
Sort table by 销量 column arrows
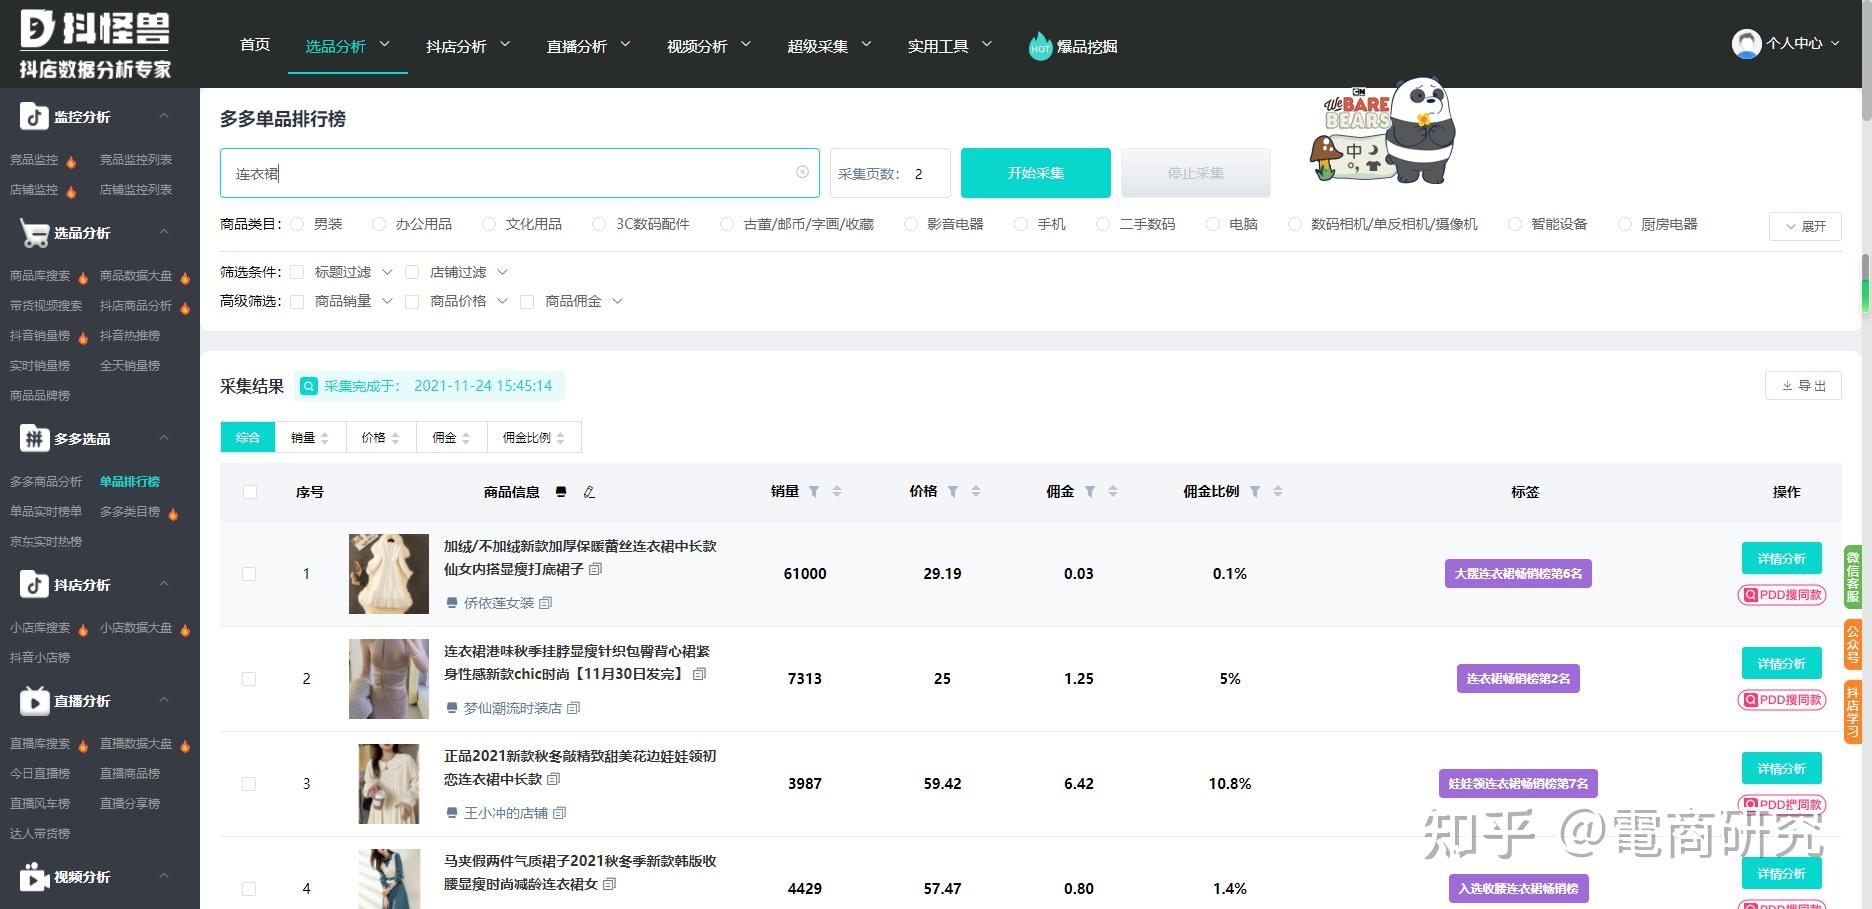click(837, 492)
